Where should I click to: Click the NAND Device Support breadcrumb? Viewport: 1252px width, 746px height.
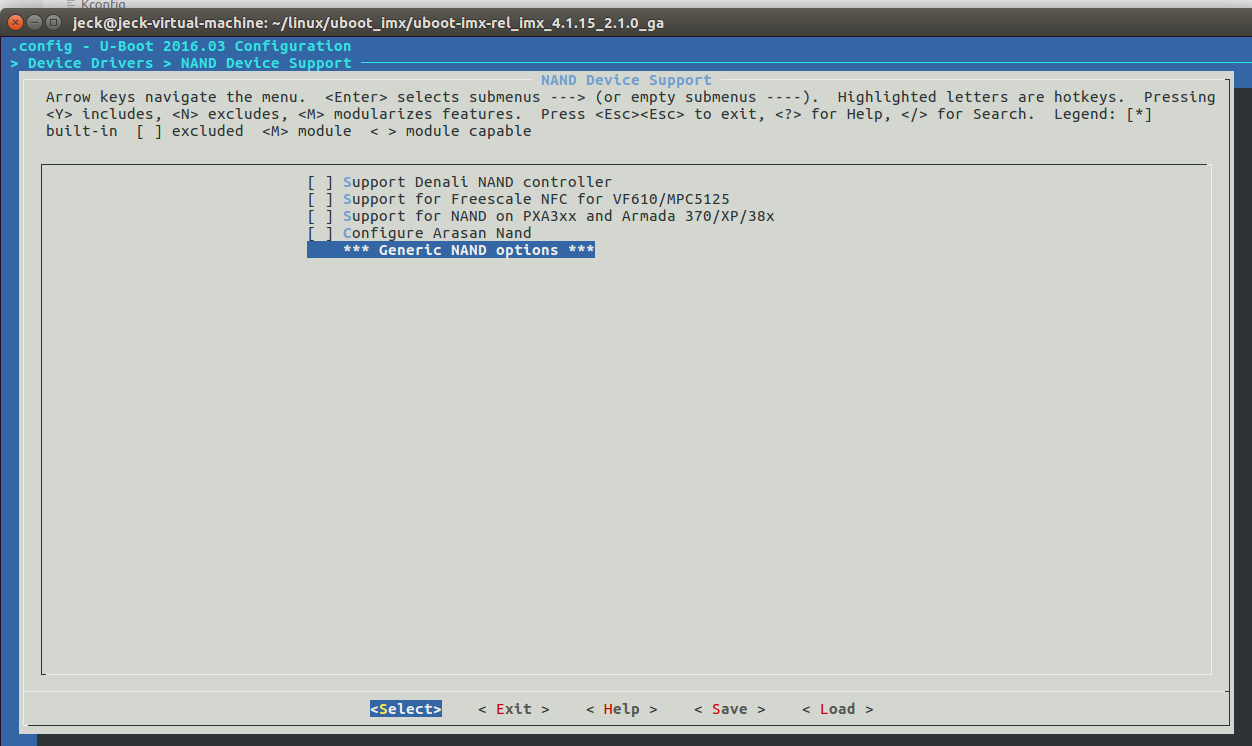pos(266,63)
